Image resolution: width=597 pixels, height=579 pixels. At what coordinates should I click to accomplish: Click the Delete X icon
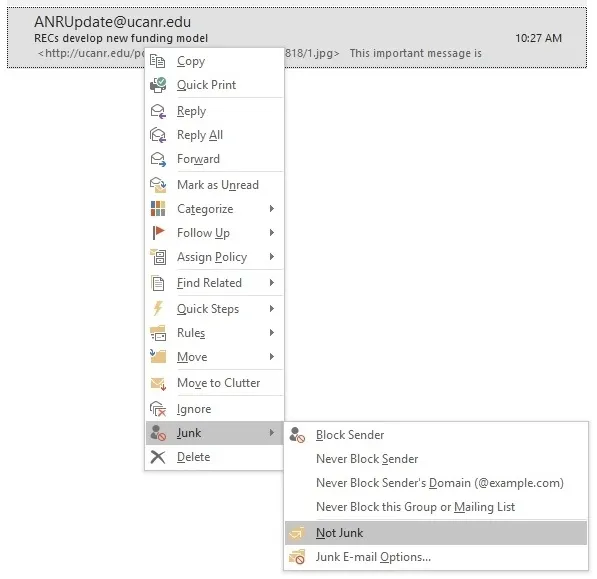(x=158, y=457)
